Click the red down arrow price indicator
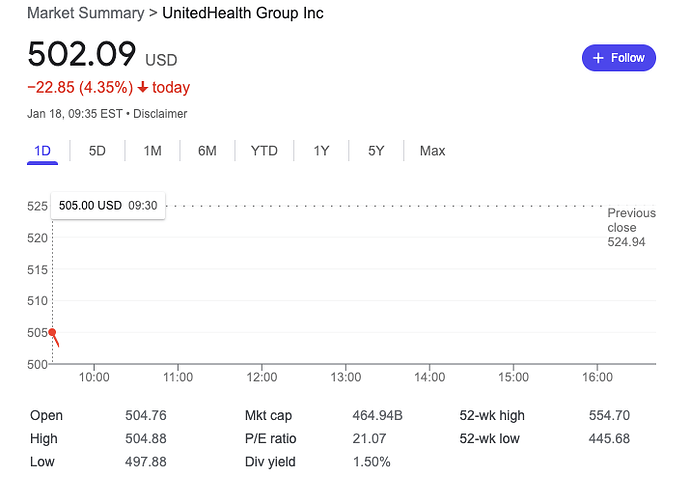The height and width of the screenshot is (477, 690). [143, 88]
